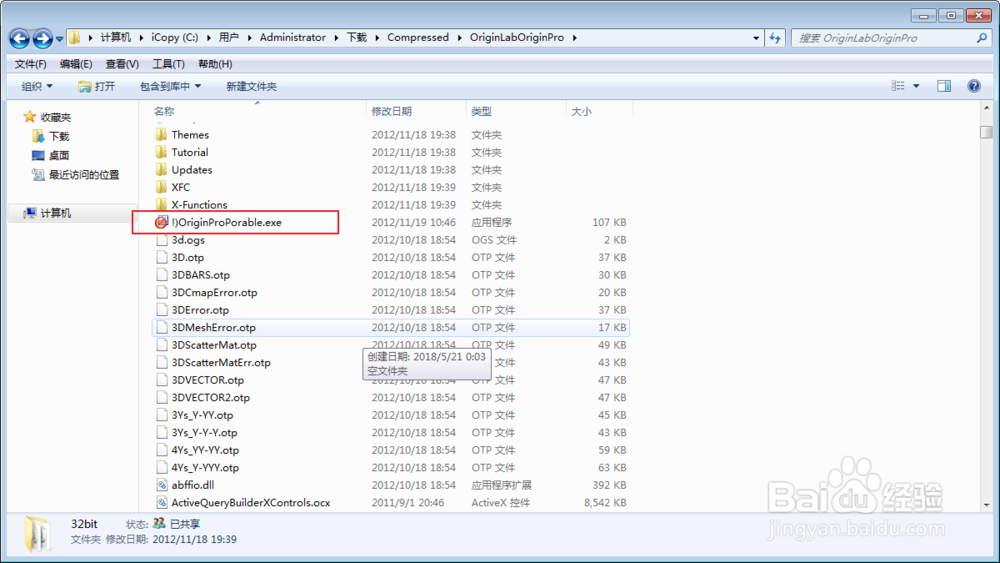1000x563 pixels.
Task: Open recent locations dropdown next to Forward
Action: 59,39
